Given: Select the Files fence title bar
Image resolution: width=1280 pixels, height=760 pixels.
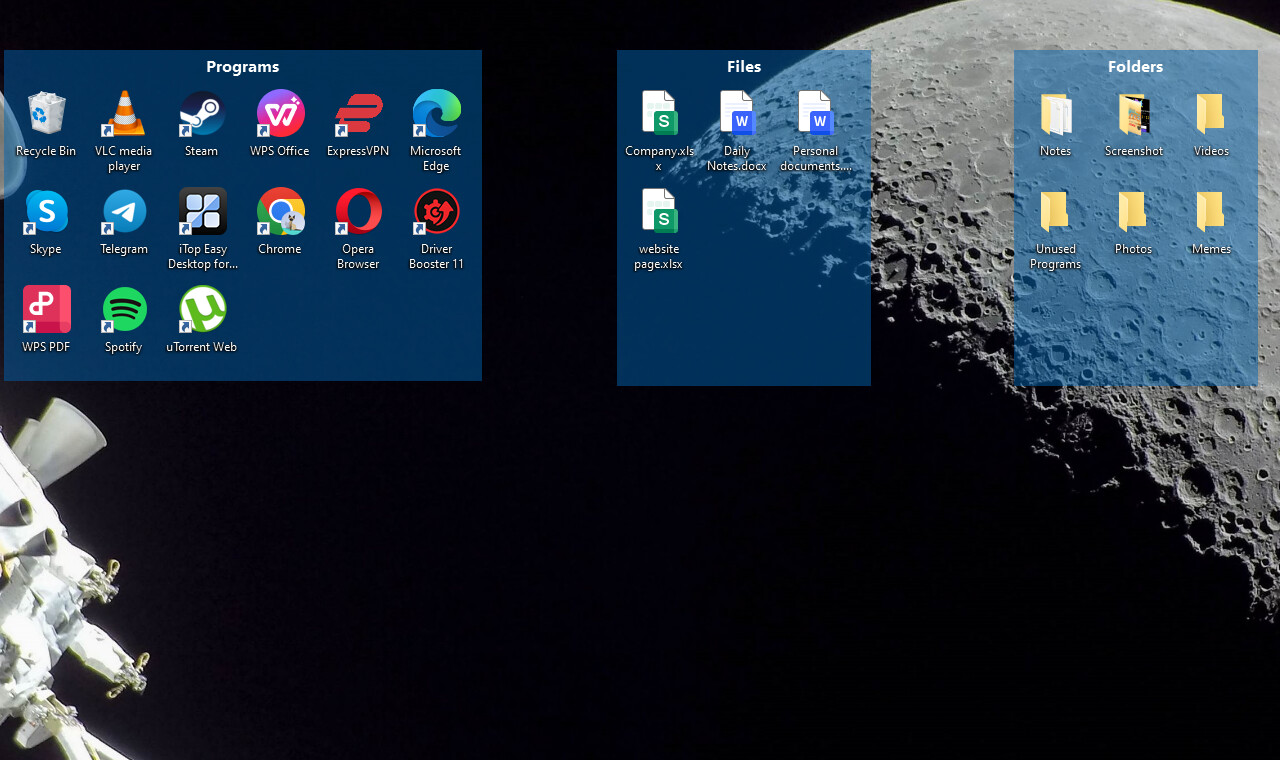Looking at the screenshot, I should (744, 66).
